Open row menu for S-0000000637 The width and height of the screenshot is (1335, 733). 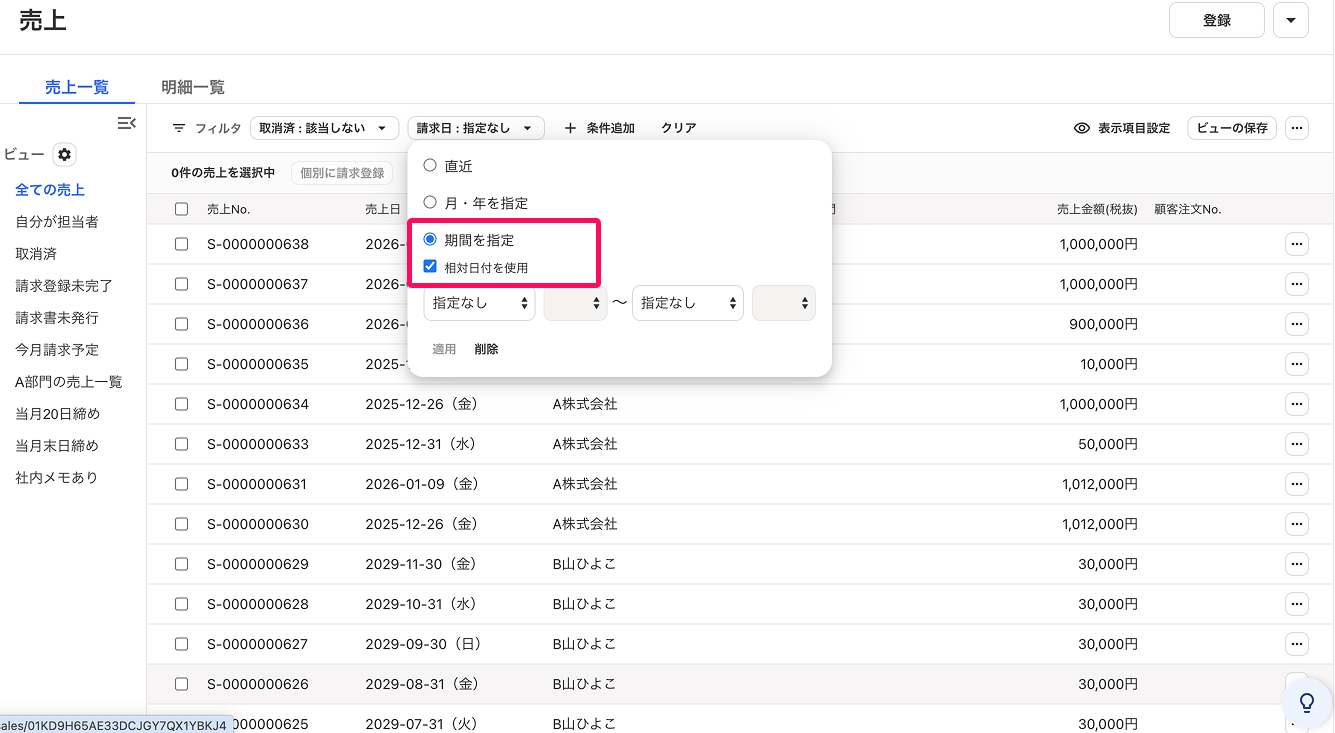(1297, 284)
